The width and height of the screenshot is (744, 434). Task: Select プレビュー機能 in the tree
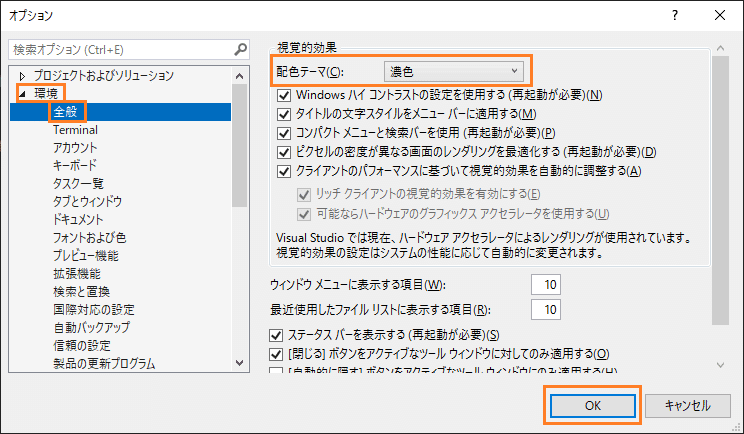click(x=85, y=256)
